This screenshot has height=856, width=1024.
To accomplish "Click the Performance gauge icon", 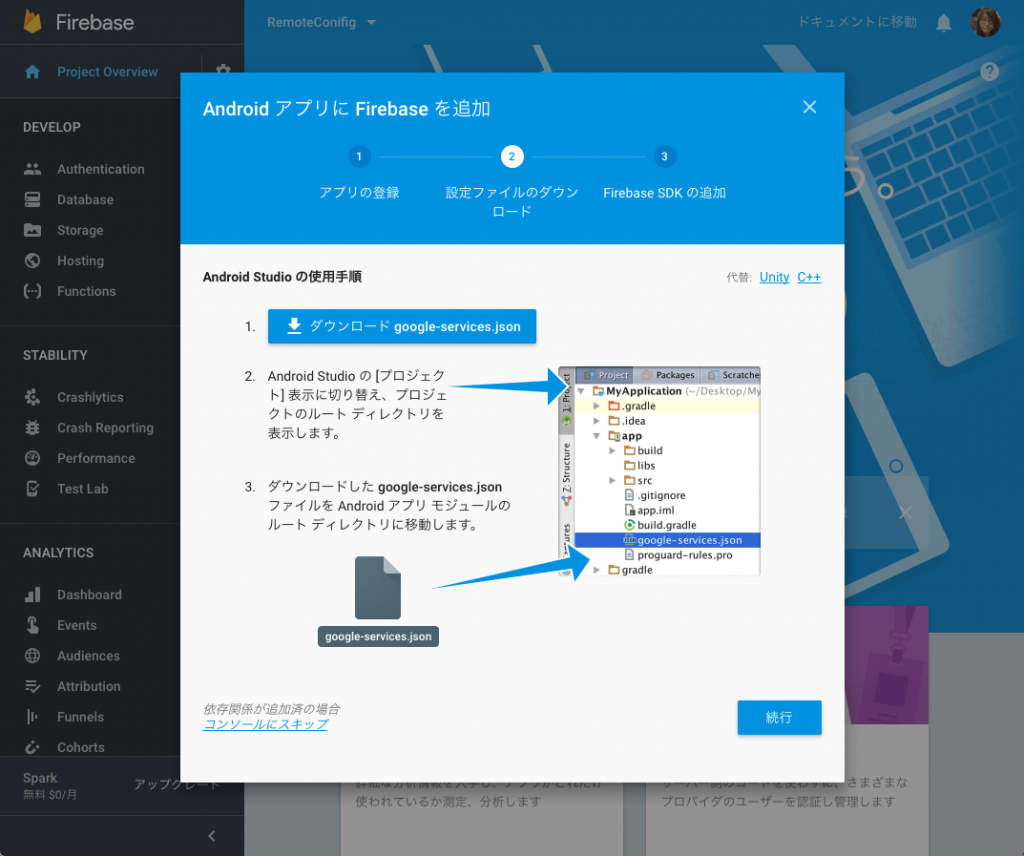I will 32,458.
